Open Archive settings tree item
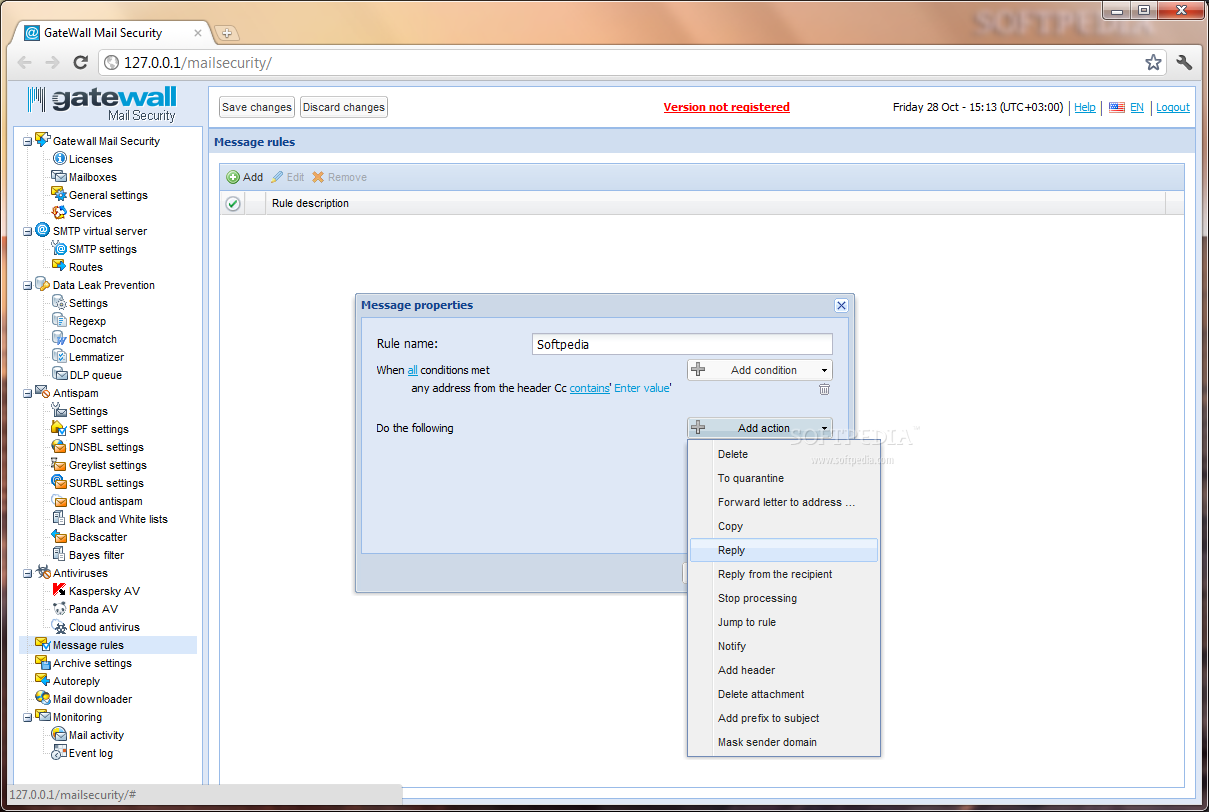The height and width of the screenshot is (812, 1209). [92, 663]
